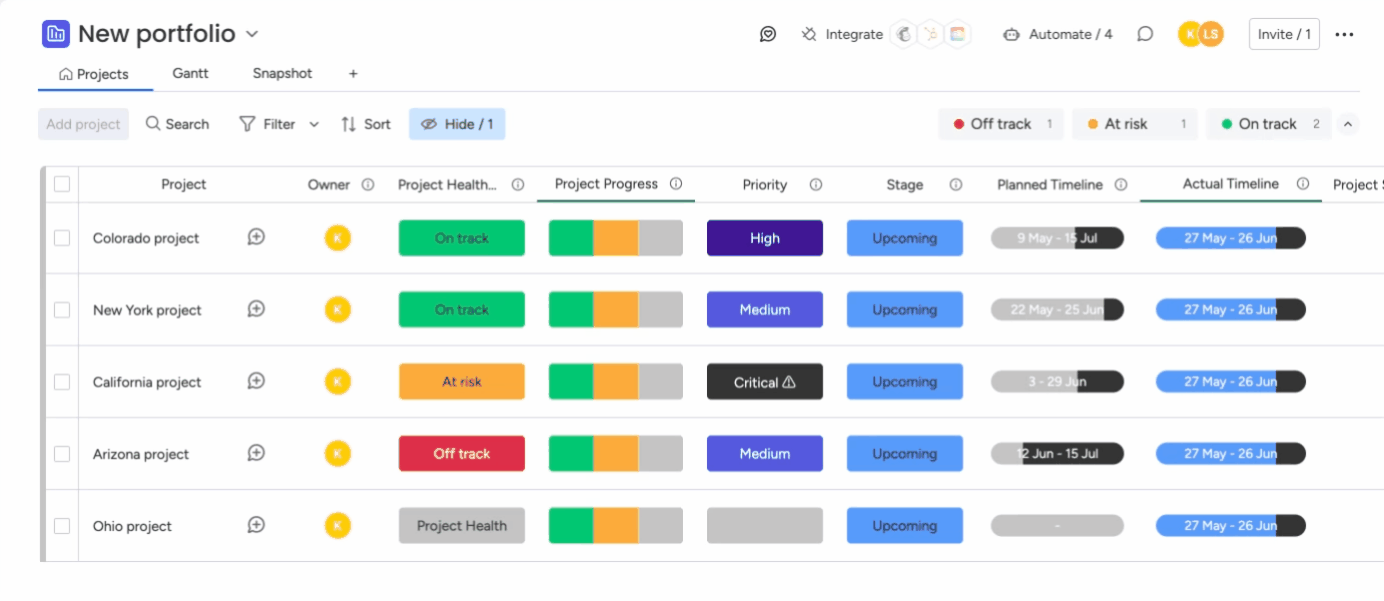This screenshot has height=601, width=1384.
Task: Open conversation for Colorado project
Action: click(x=256, y=237)
